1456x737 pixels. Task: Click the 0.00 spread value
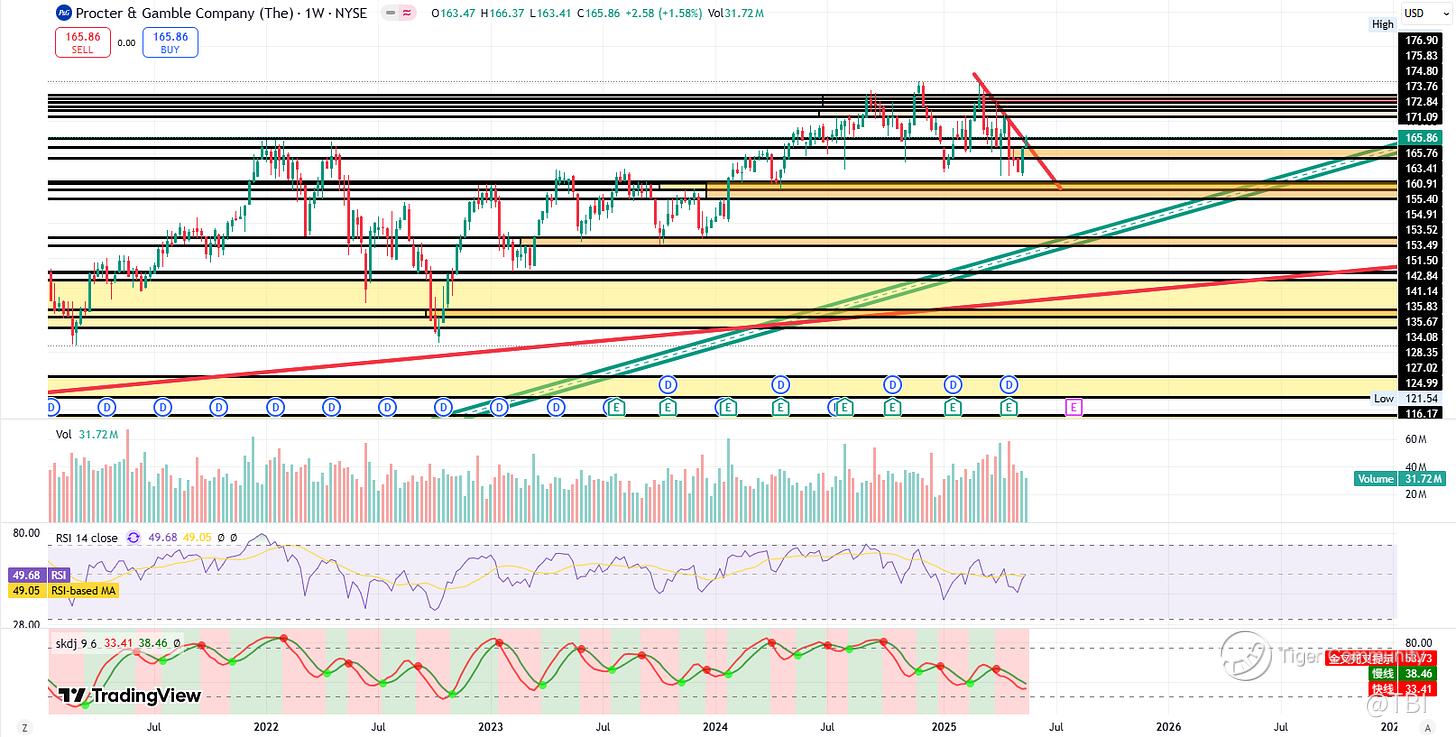coord(126,43)
